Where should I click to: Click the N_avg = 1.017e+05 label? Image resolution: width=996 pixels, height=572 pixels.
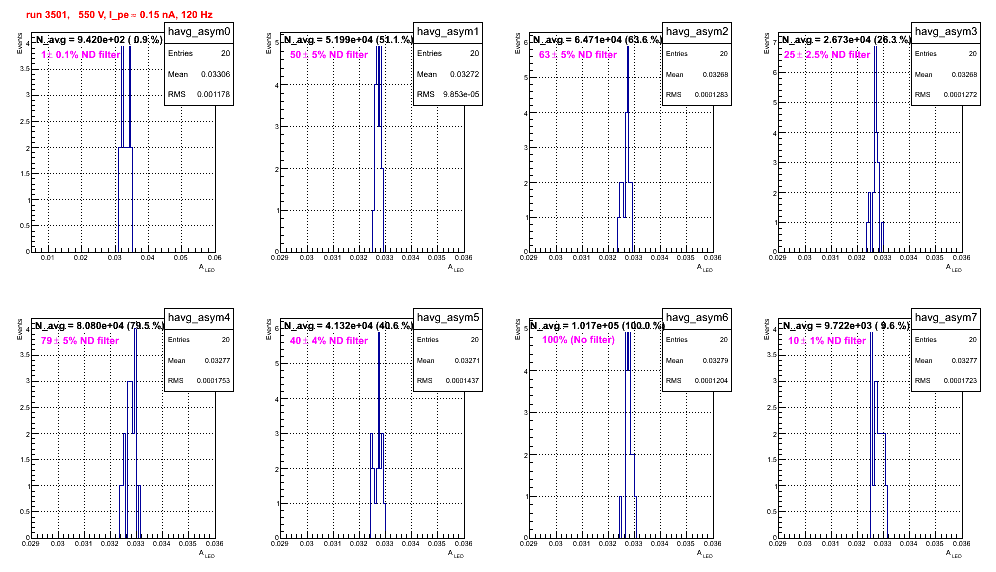coord(597,325)
